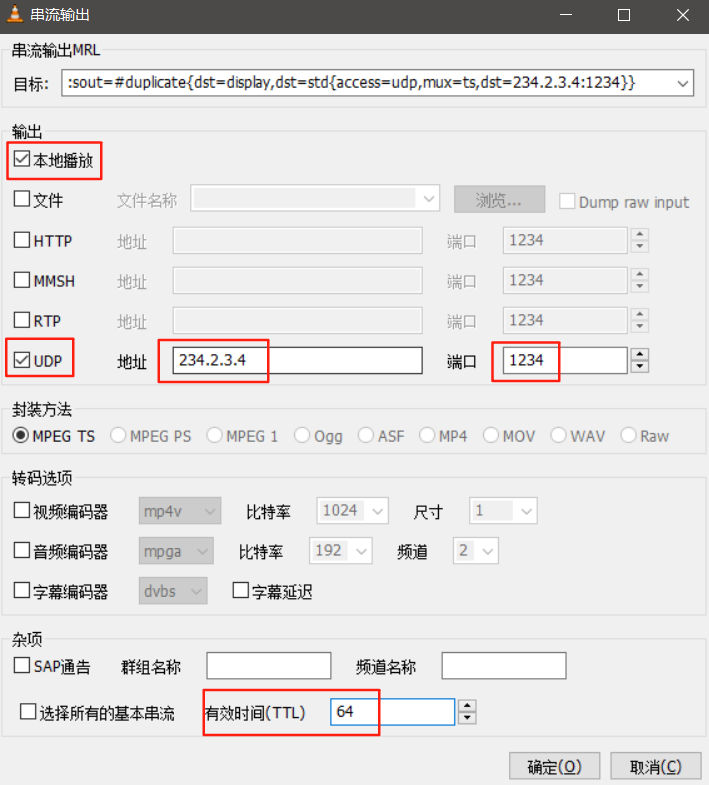The width and height of the screenshot is (709, 785).
Task: Enable the 字幕延迟 checkbox
Action: click(241, 590)
